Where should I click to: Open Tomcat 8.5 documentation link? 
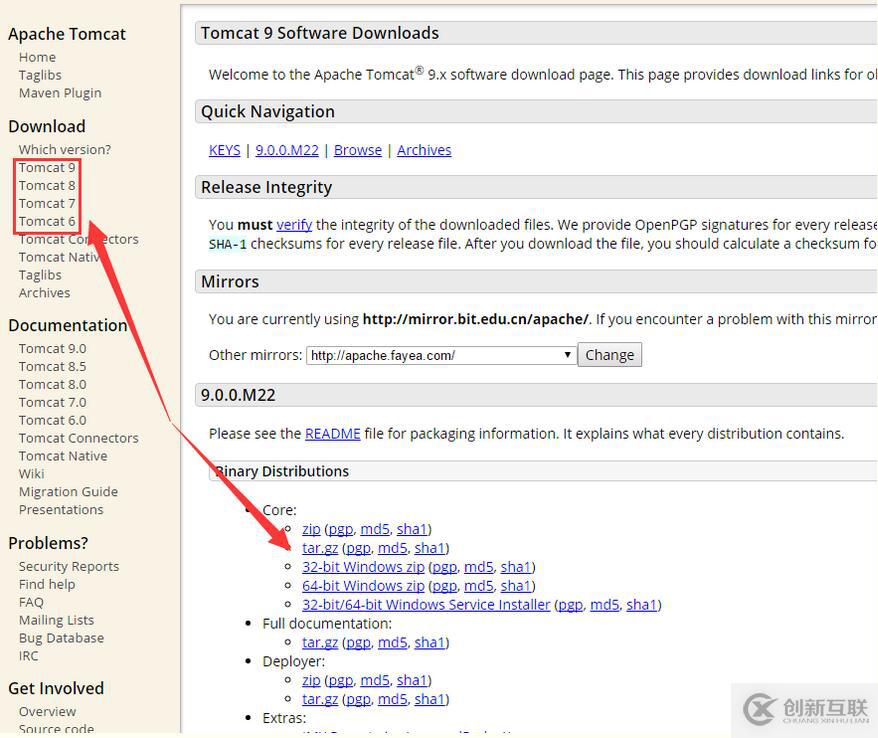click(52, 366)
